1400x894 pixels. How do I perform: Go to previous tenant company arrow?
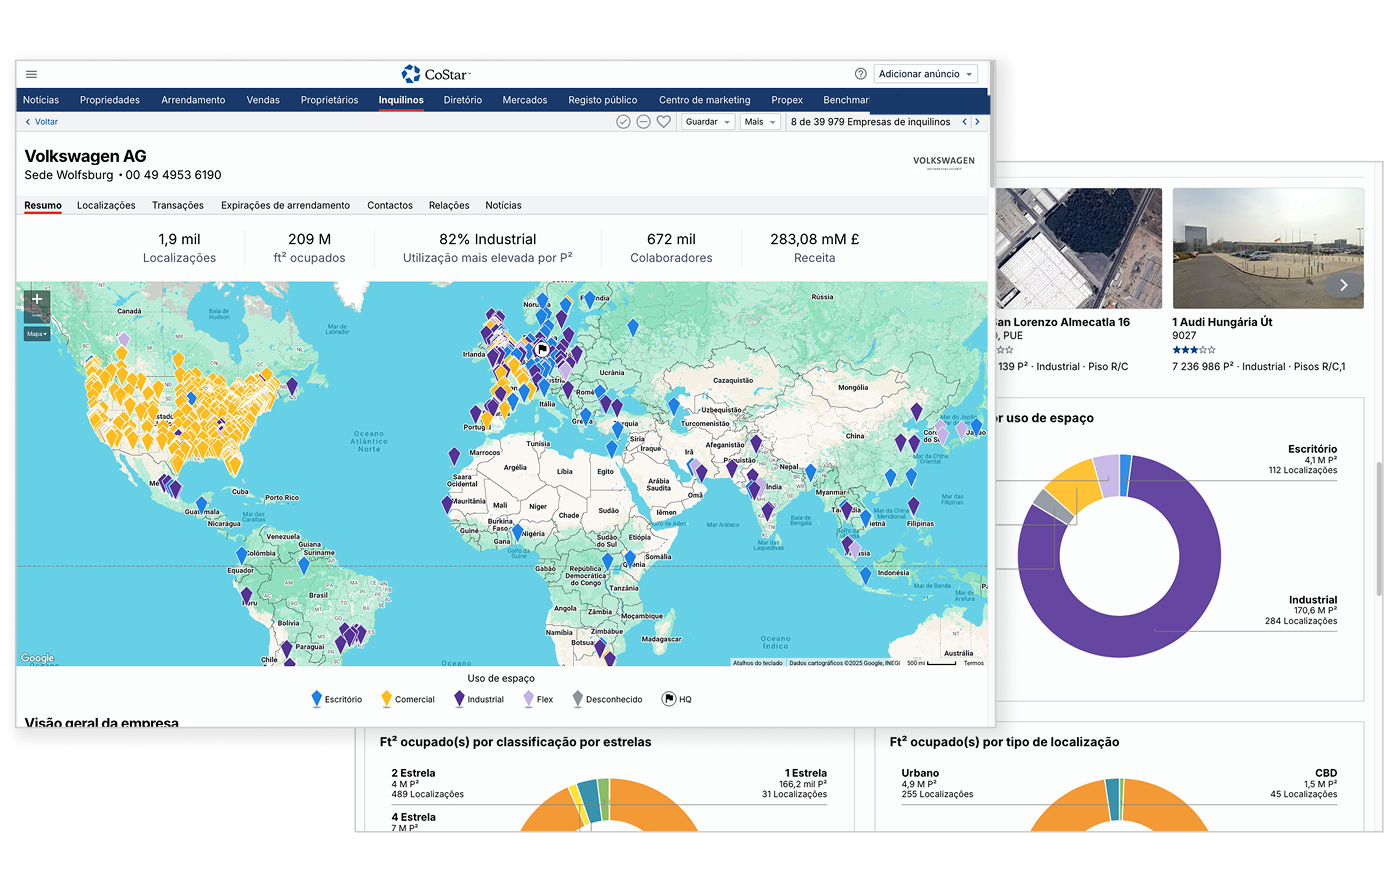[964, 122]
